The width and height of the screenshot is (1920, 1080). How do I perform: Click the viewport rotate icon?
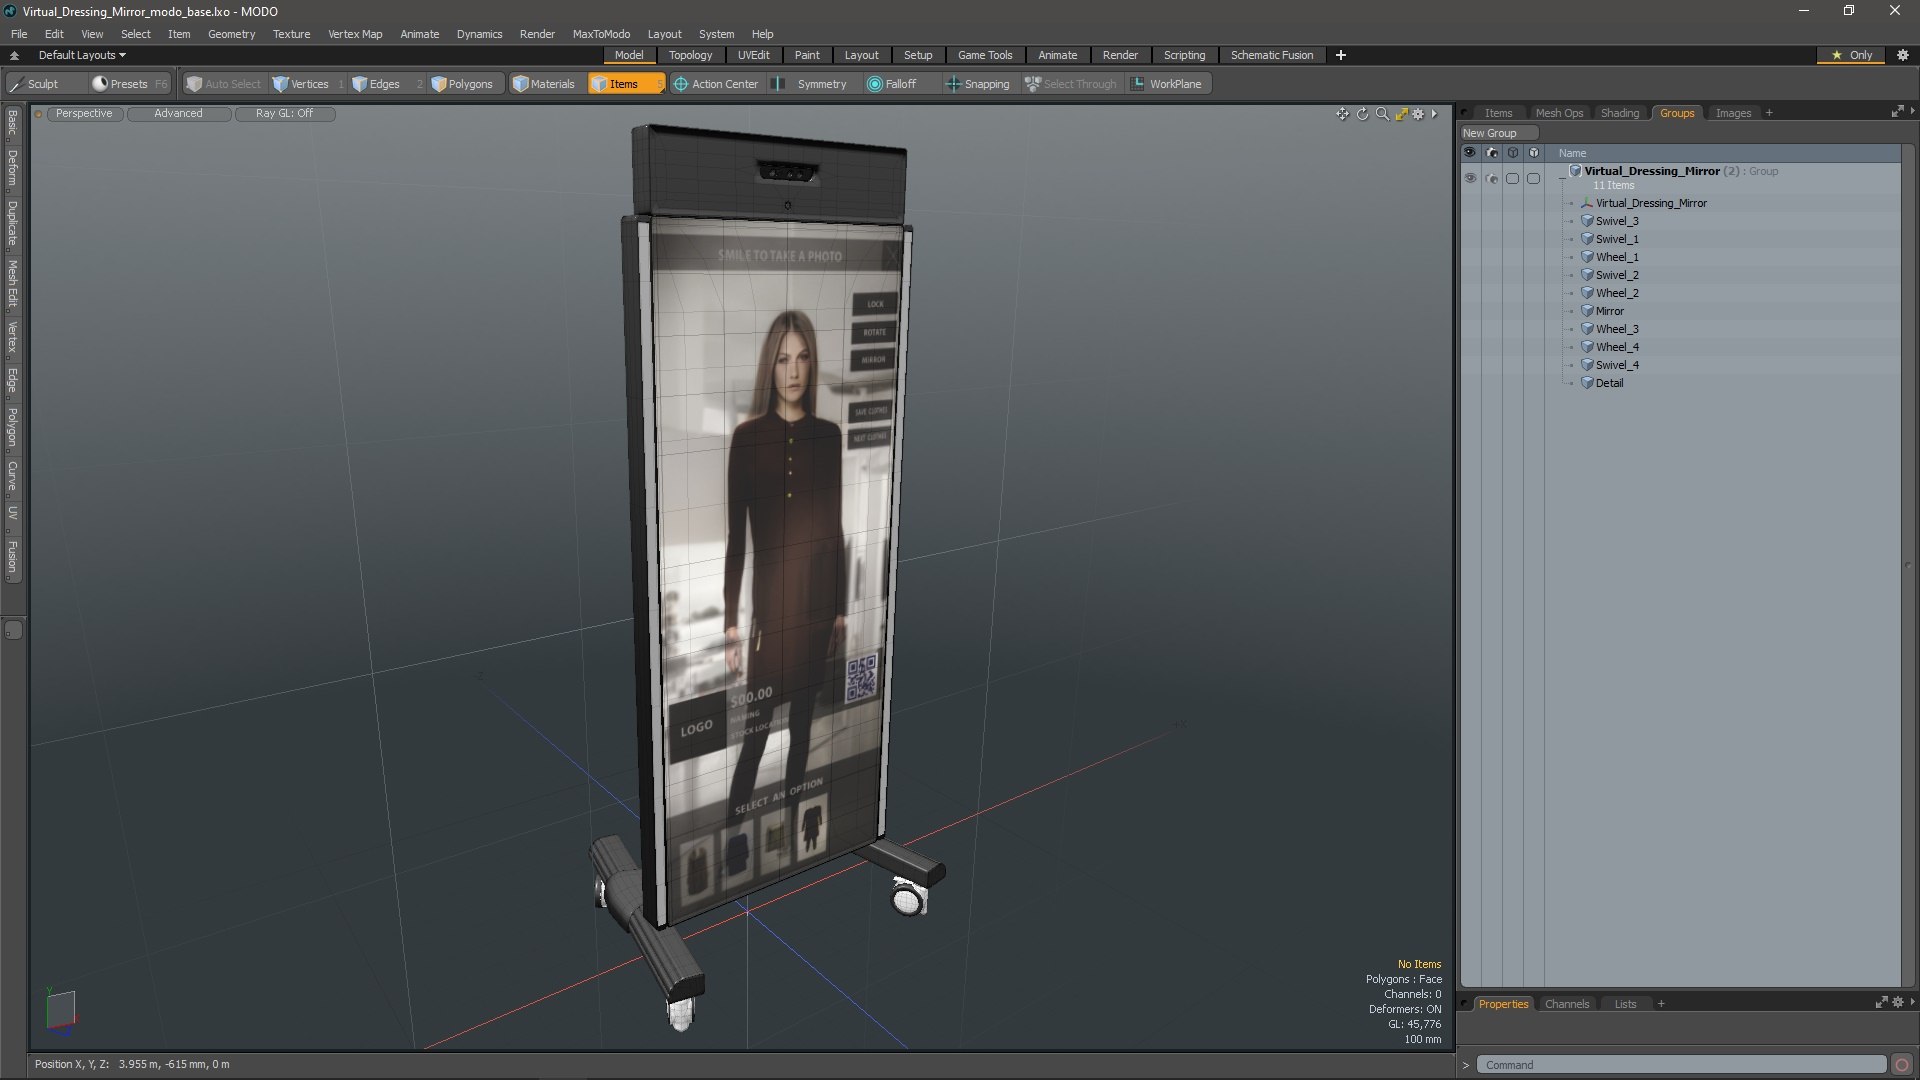click(x=1362, y=114)
